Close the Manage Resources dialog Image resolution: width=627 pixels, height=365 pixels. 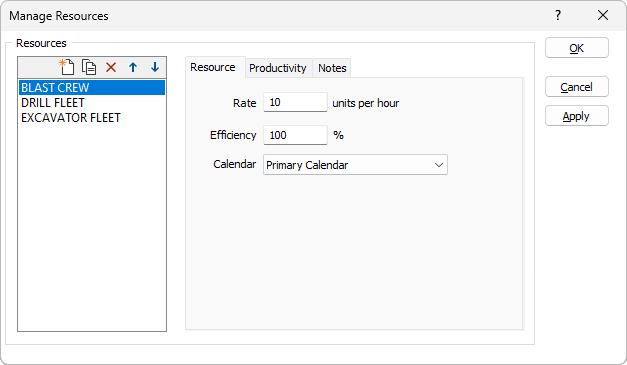coord(603,16)
